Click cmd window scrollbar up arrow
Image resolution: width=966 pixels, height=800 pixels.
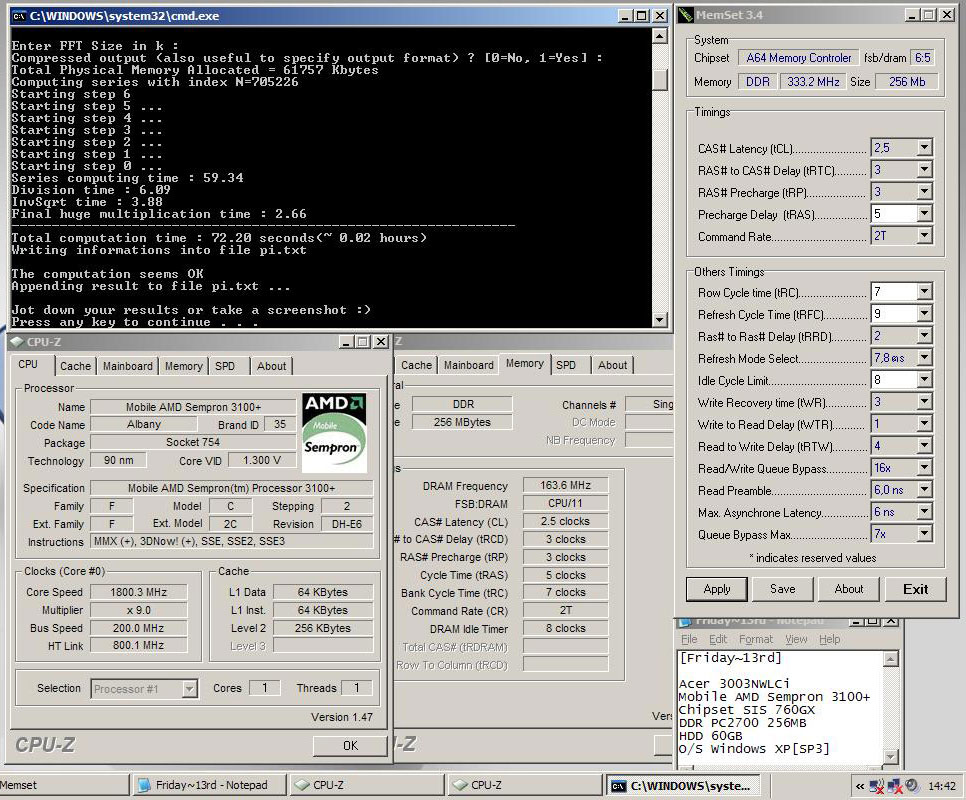pos(660,36)
